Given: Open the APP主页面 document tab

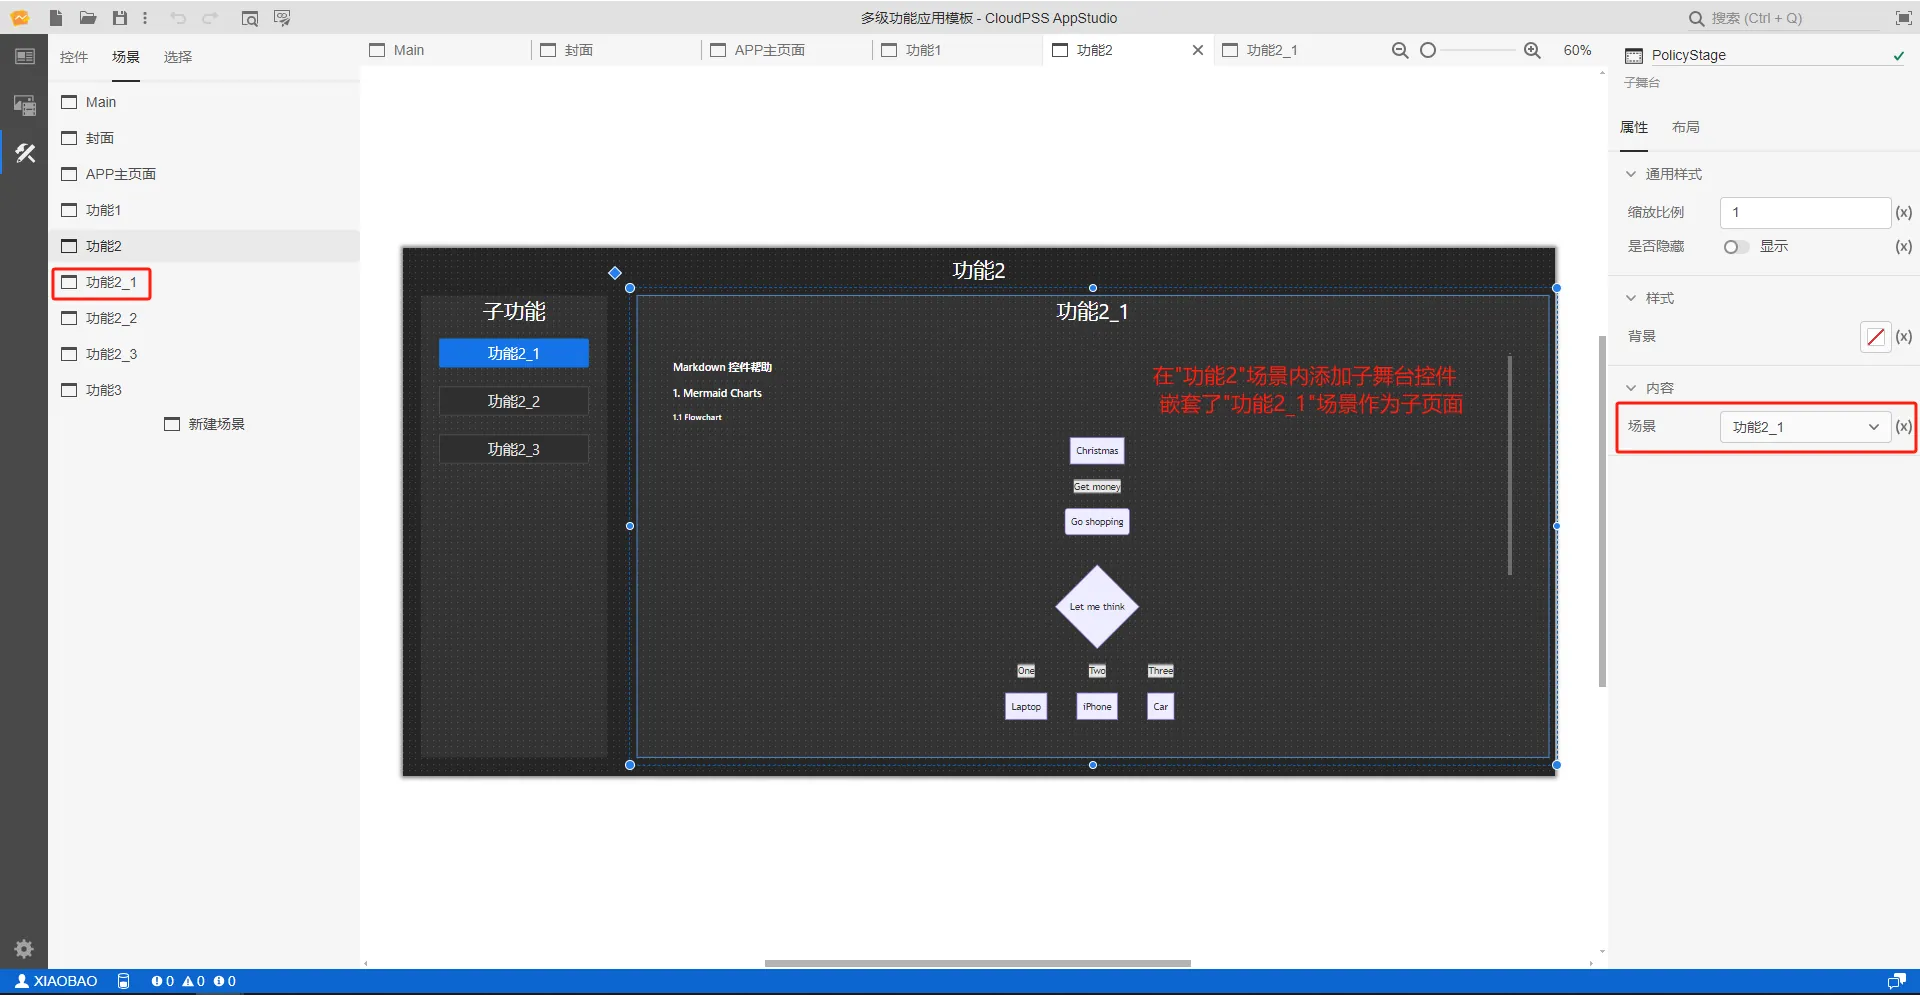Looking at the screenshot, I should pyautogui.click(x=787, y=50).
